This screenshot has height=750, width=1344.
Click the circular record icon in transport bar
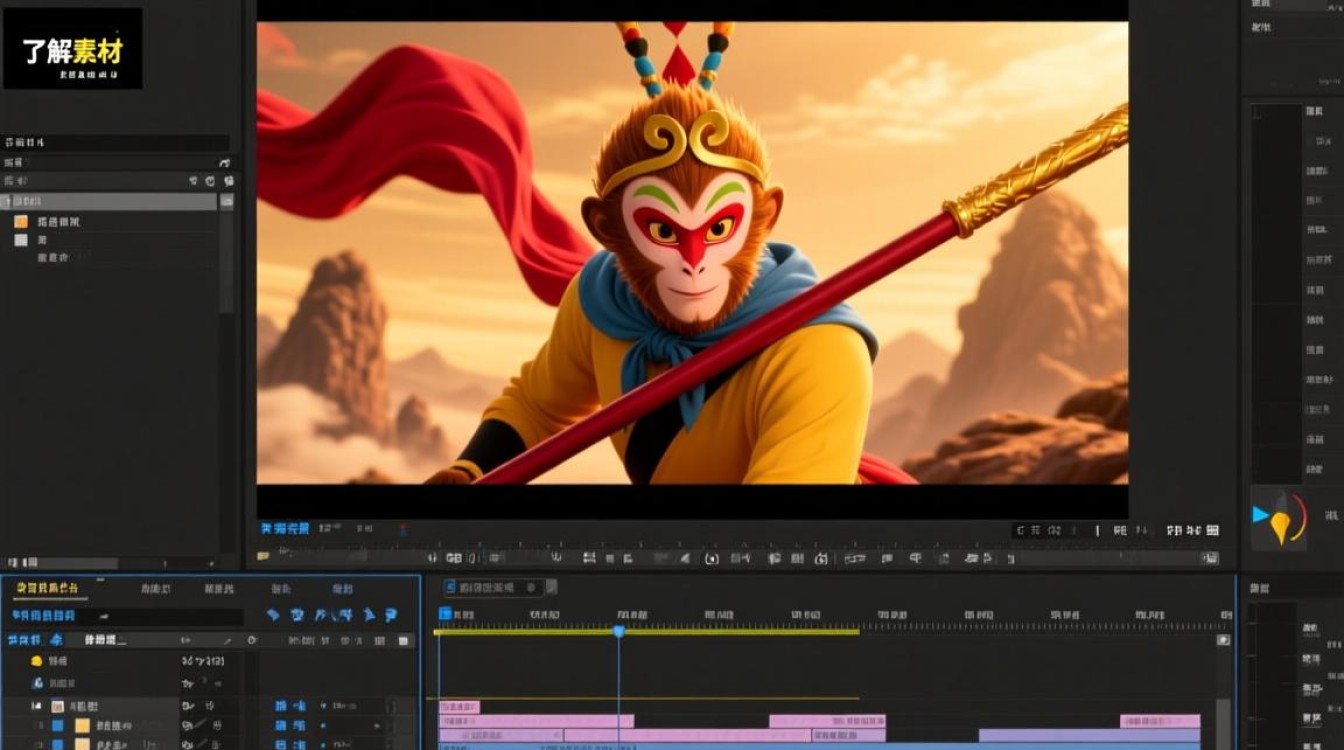(x=711, y=558)
